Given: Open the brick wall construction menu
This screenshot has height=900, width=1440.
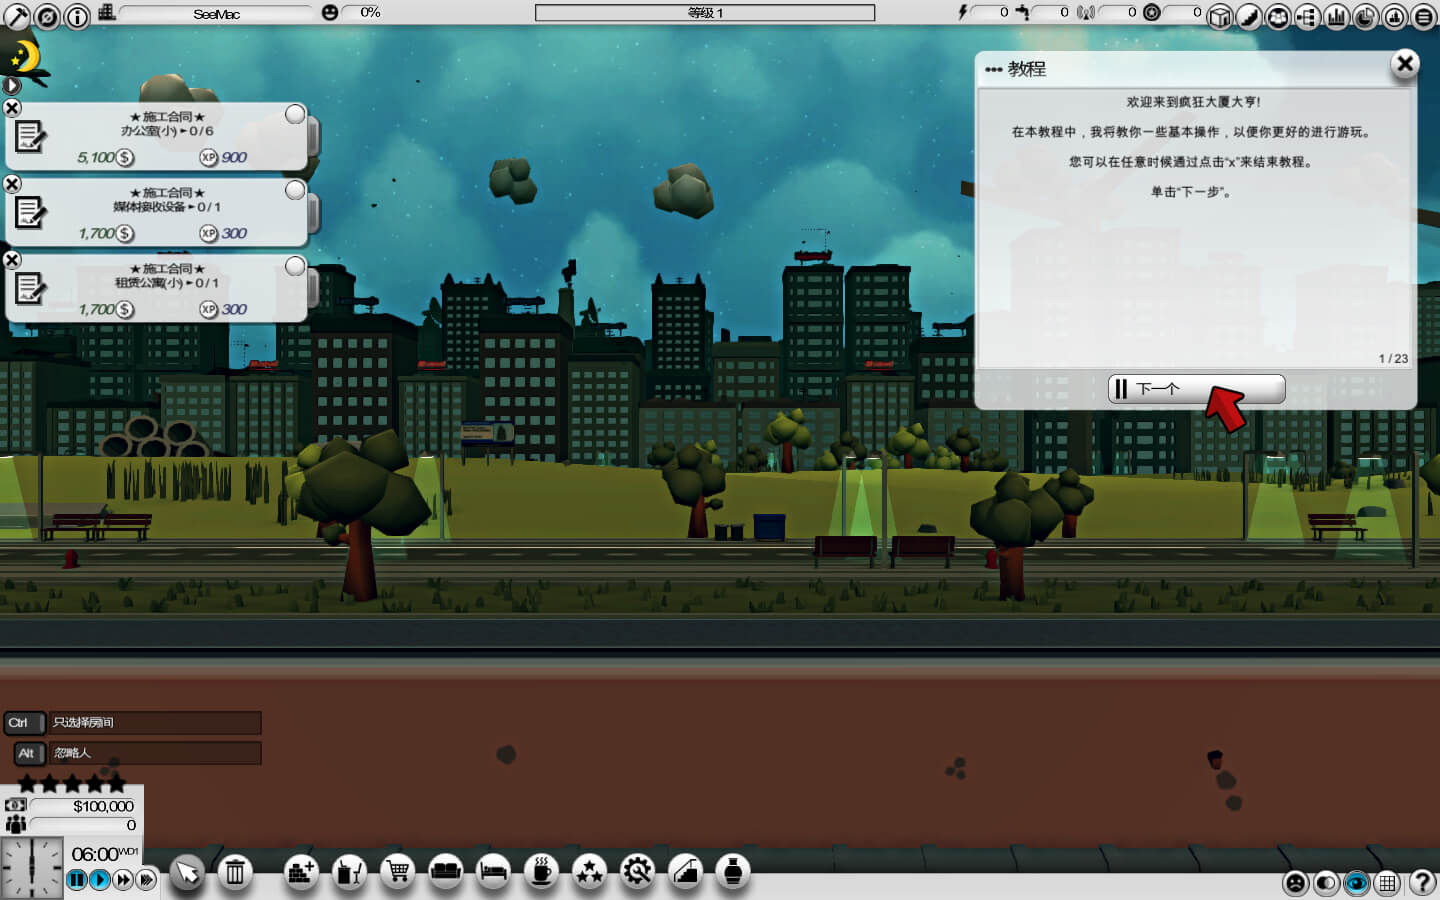Looking at the screenshot, I should click(301, 872).
